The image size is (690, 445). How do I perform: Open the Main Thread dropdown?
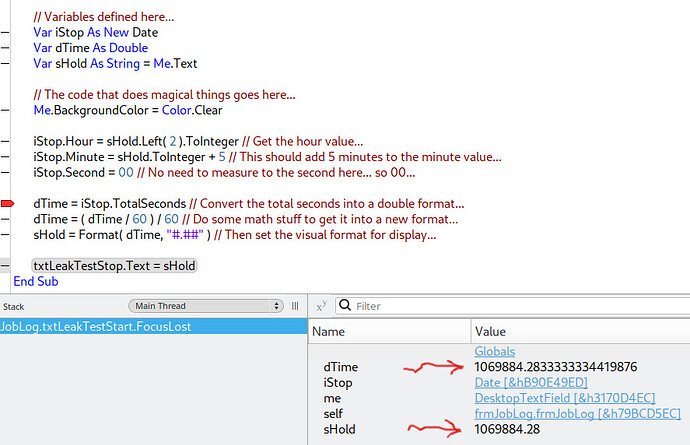211,306
